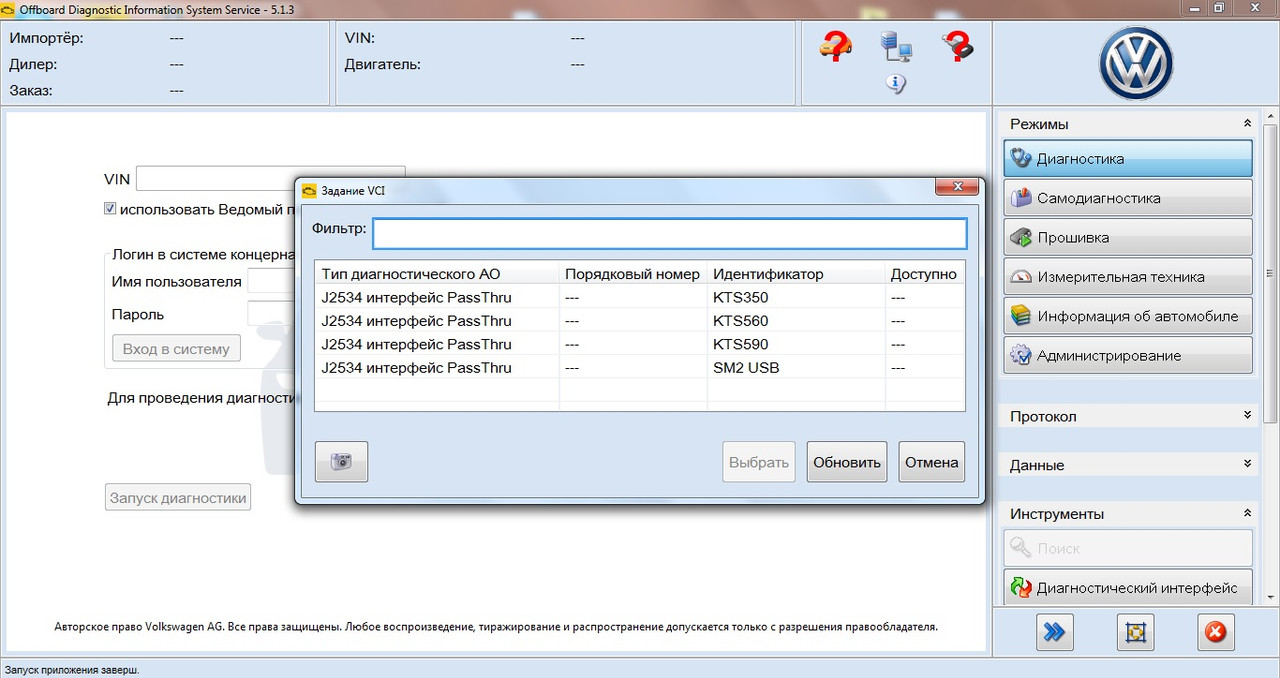
Task: Expand the Данные section
Action: [1247, 464]
